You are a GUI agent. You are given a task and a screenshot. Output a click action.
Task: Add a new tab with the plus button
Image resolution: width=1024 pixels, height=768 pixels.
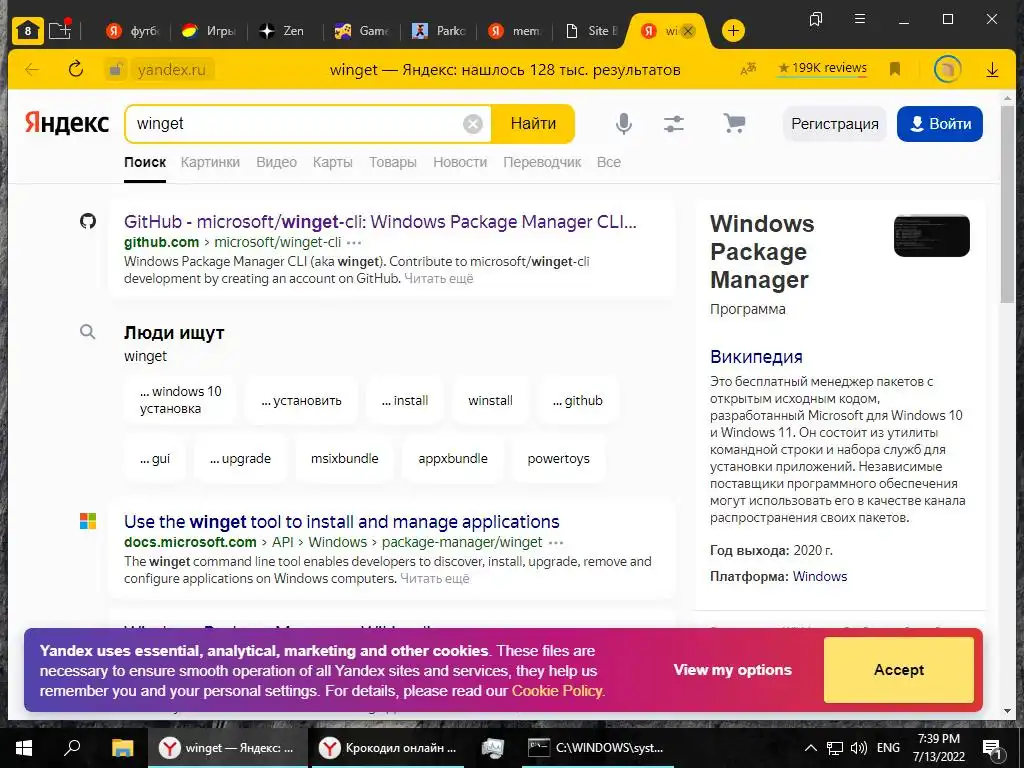coord(733,31)
